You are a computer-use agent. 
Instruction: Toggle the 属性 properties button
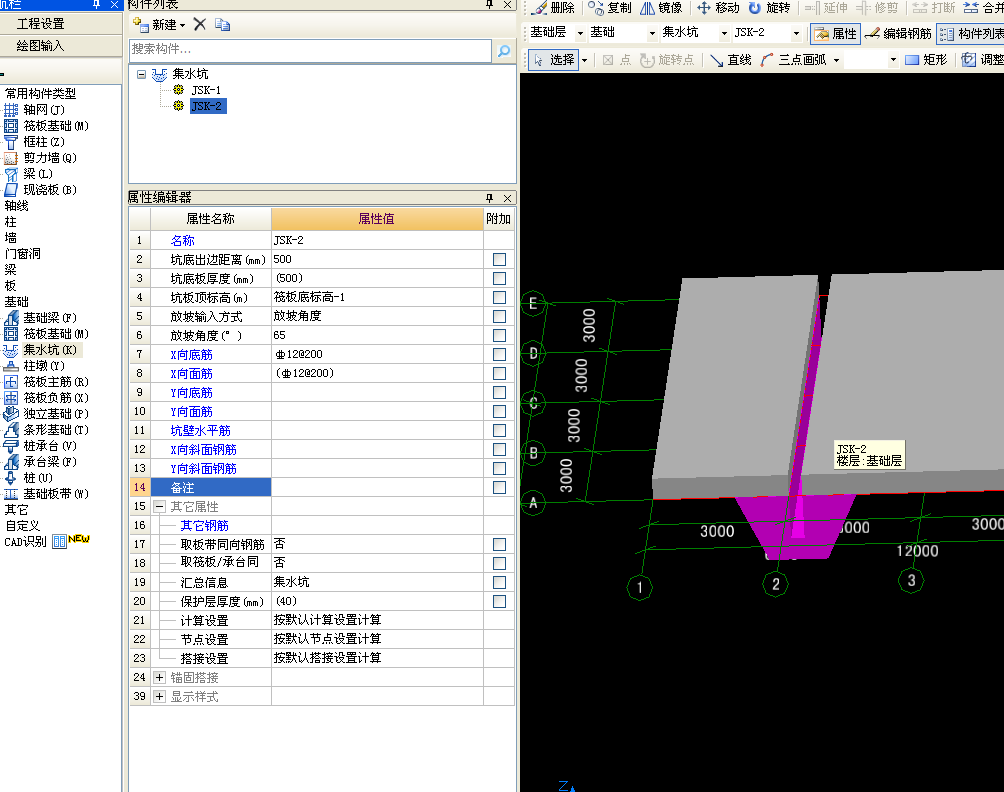coord(836,33)
